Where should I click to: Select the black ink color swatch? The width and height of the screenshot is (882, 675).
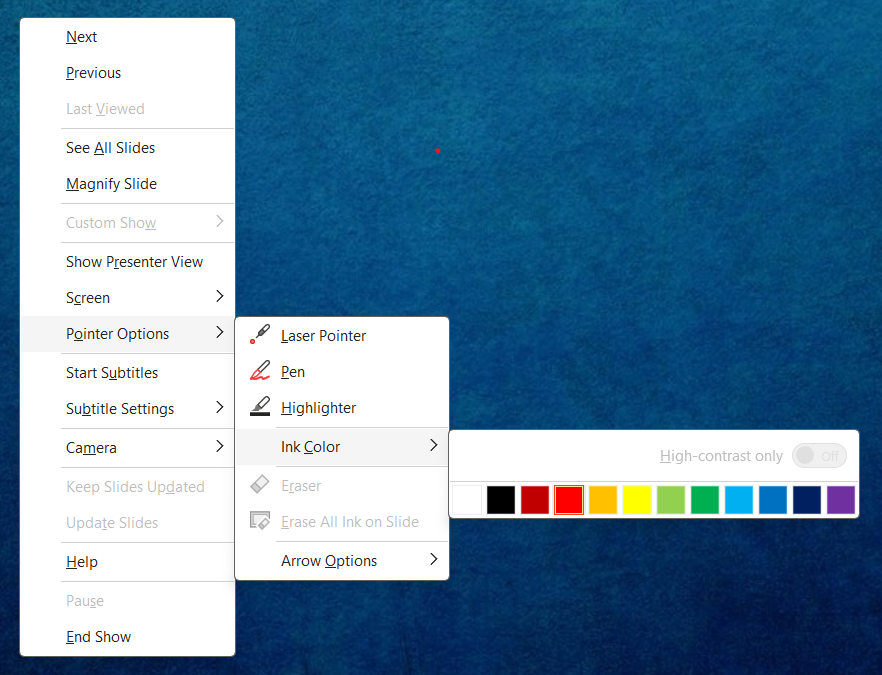(x=501, y=500)
